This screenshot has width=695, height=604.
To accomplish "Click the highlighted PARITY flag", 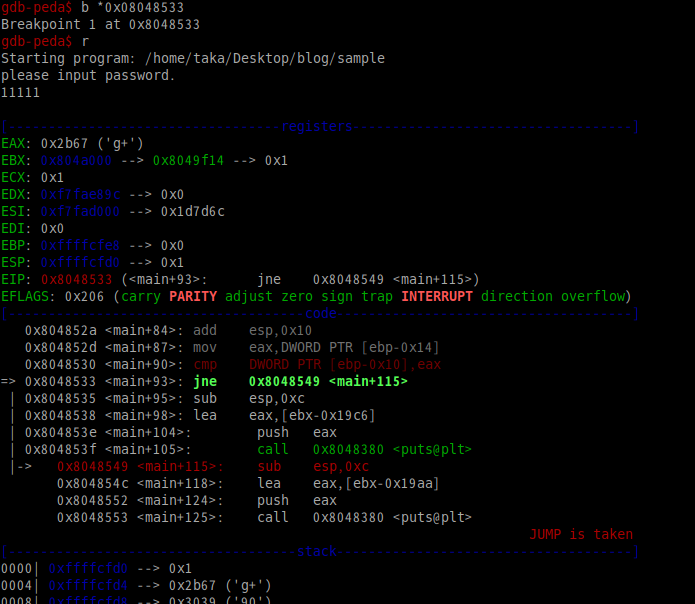I will [193, 296].
